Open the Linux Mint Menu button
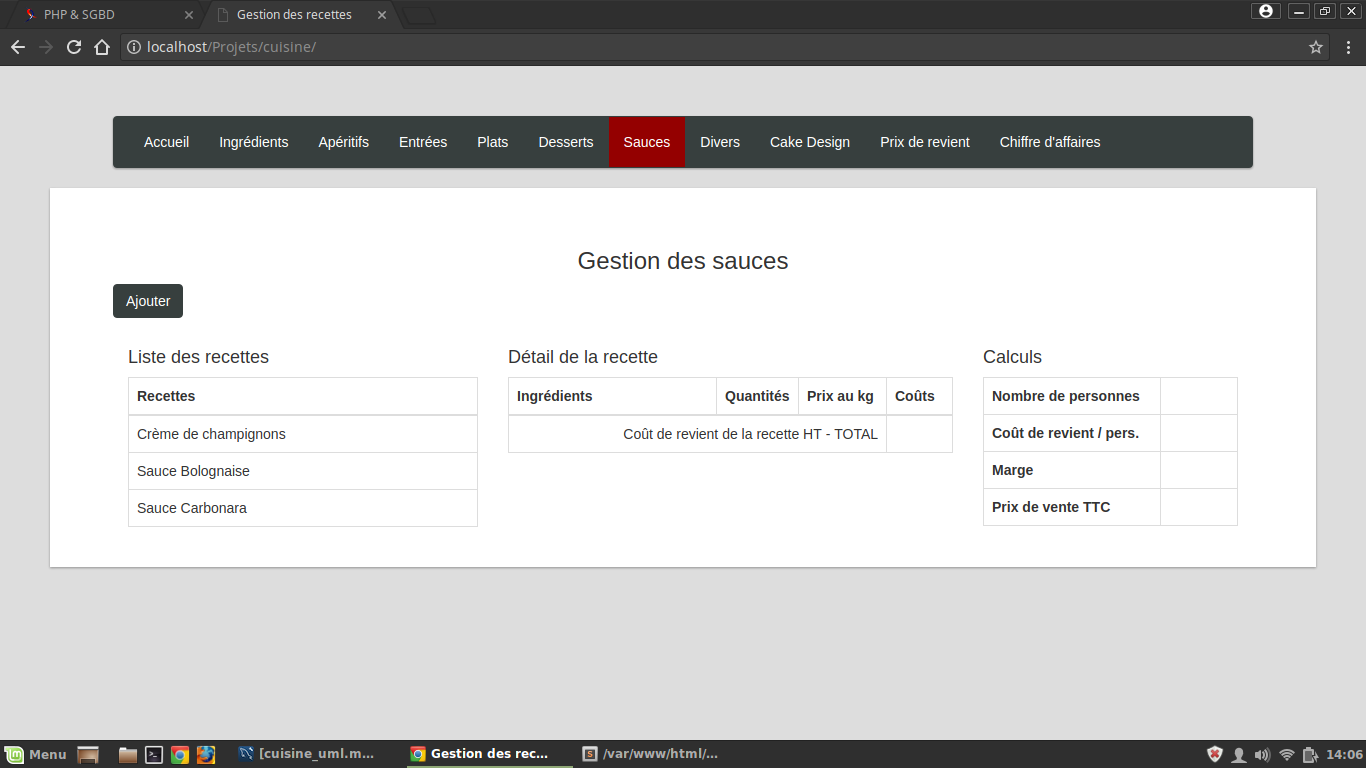Screen dimensions: 1366x768 click(35, 754)
